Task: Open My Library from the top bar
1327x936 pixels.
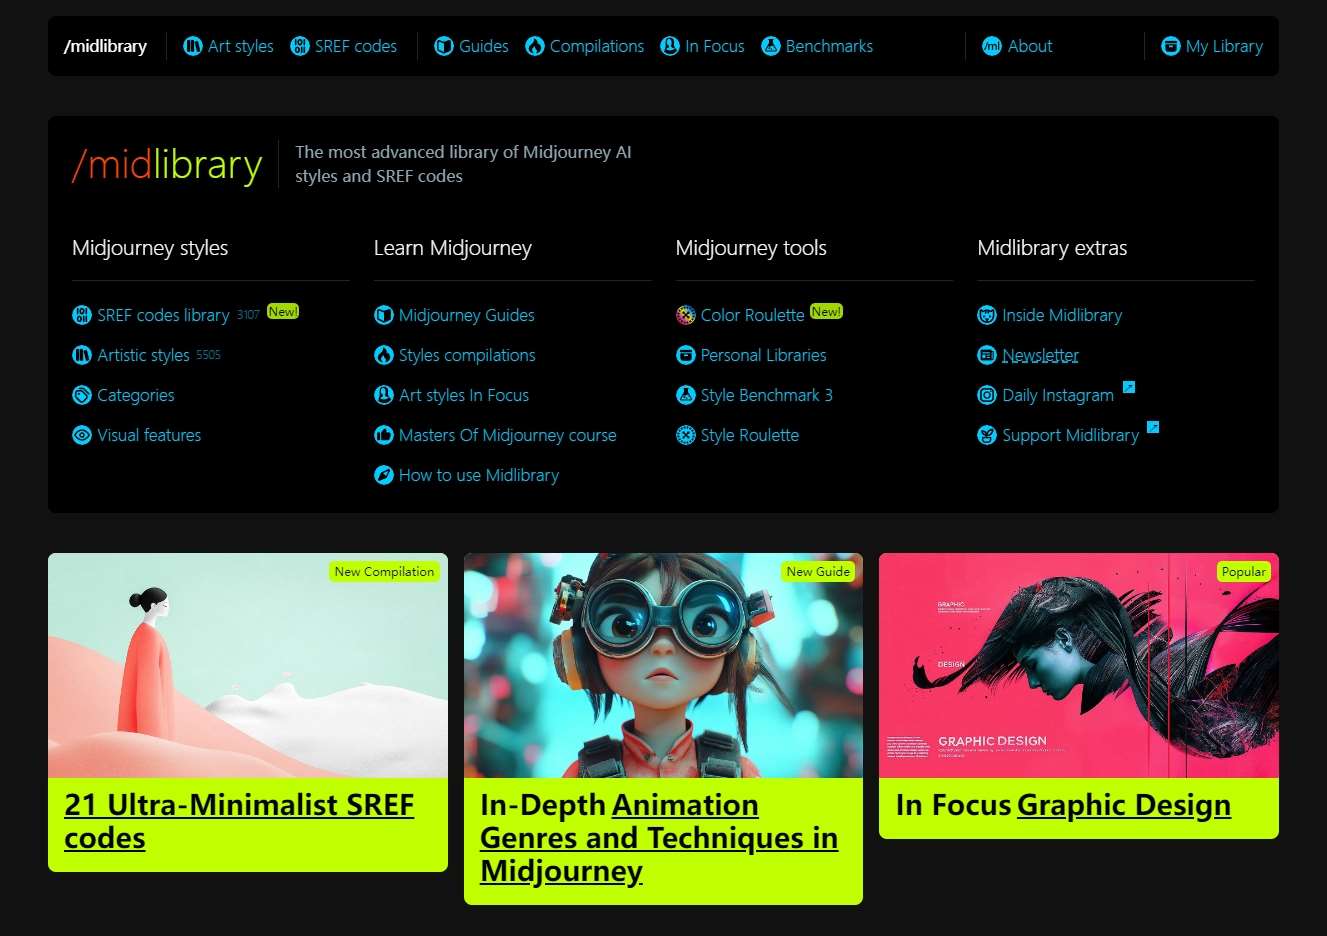Action: pos(1212,46)
